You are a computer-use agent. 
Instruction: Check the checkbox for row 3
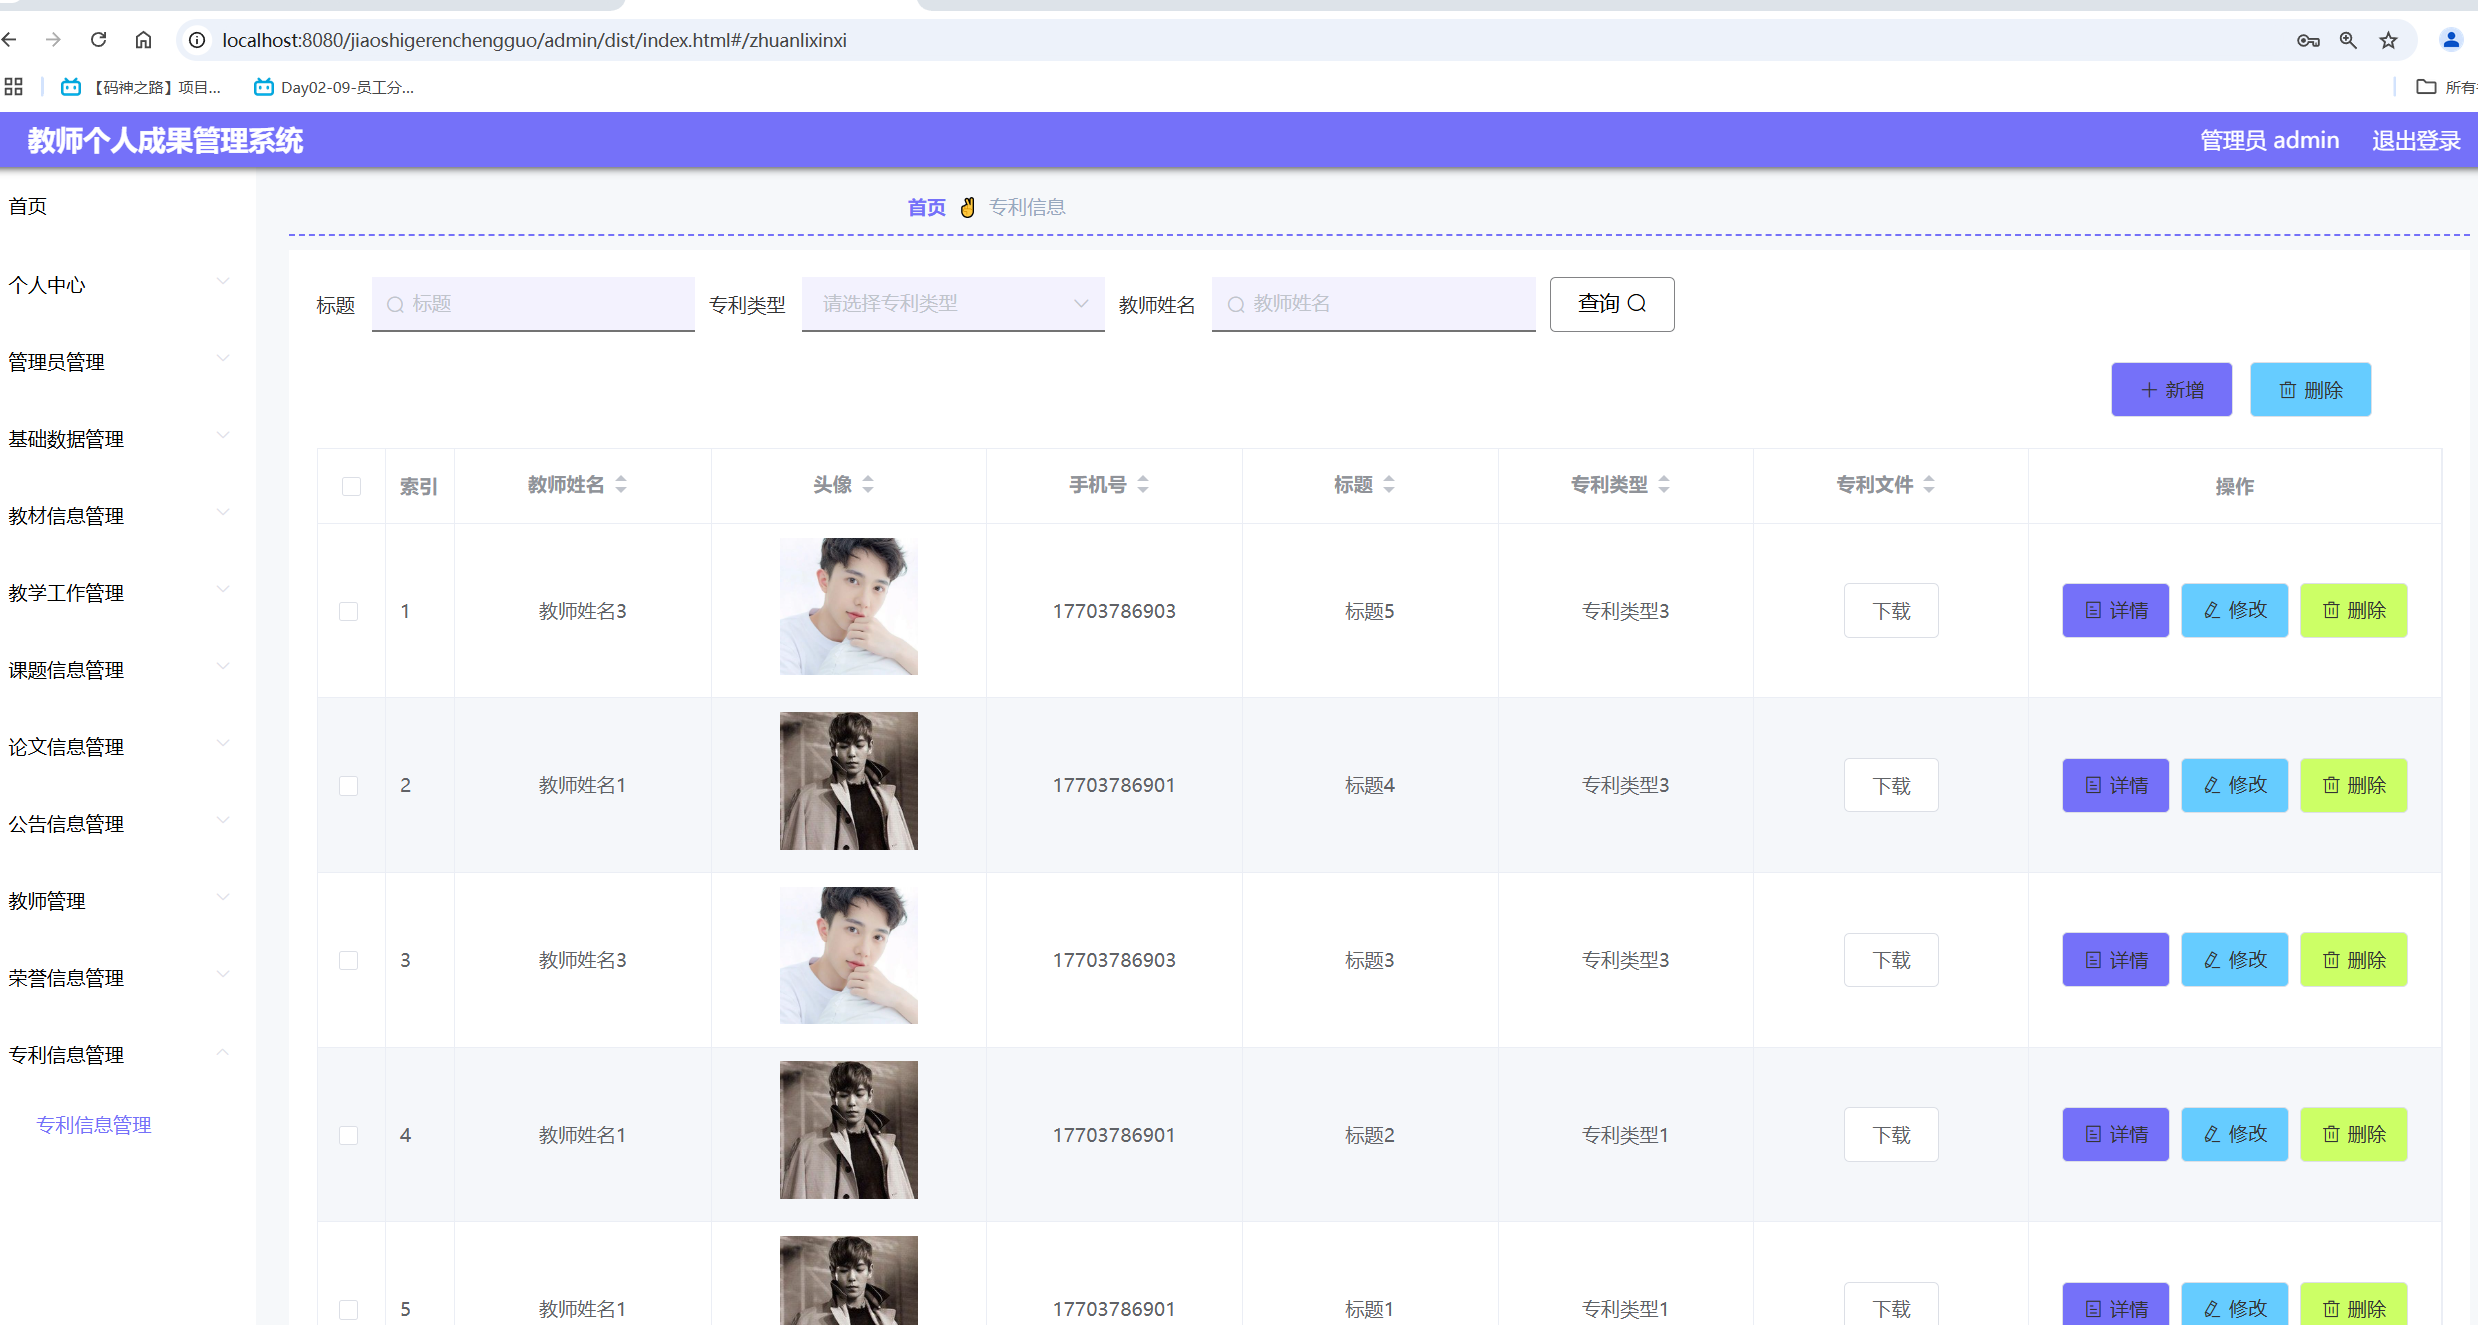(349, 960)
